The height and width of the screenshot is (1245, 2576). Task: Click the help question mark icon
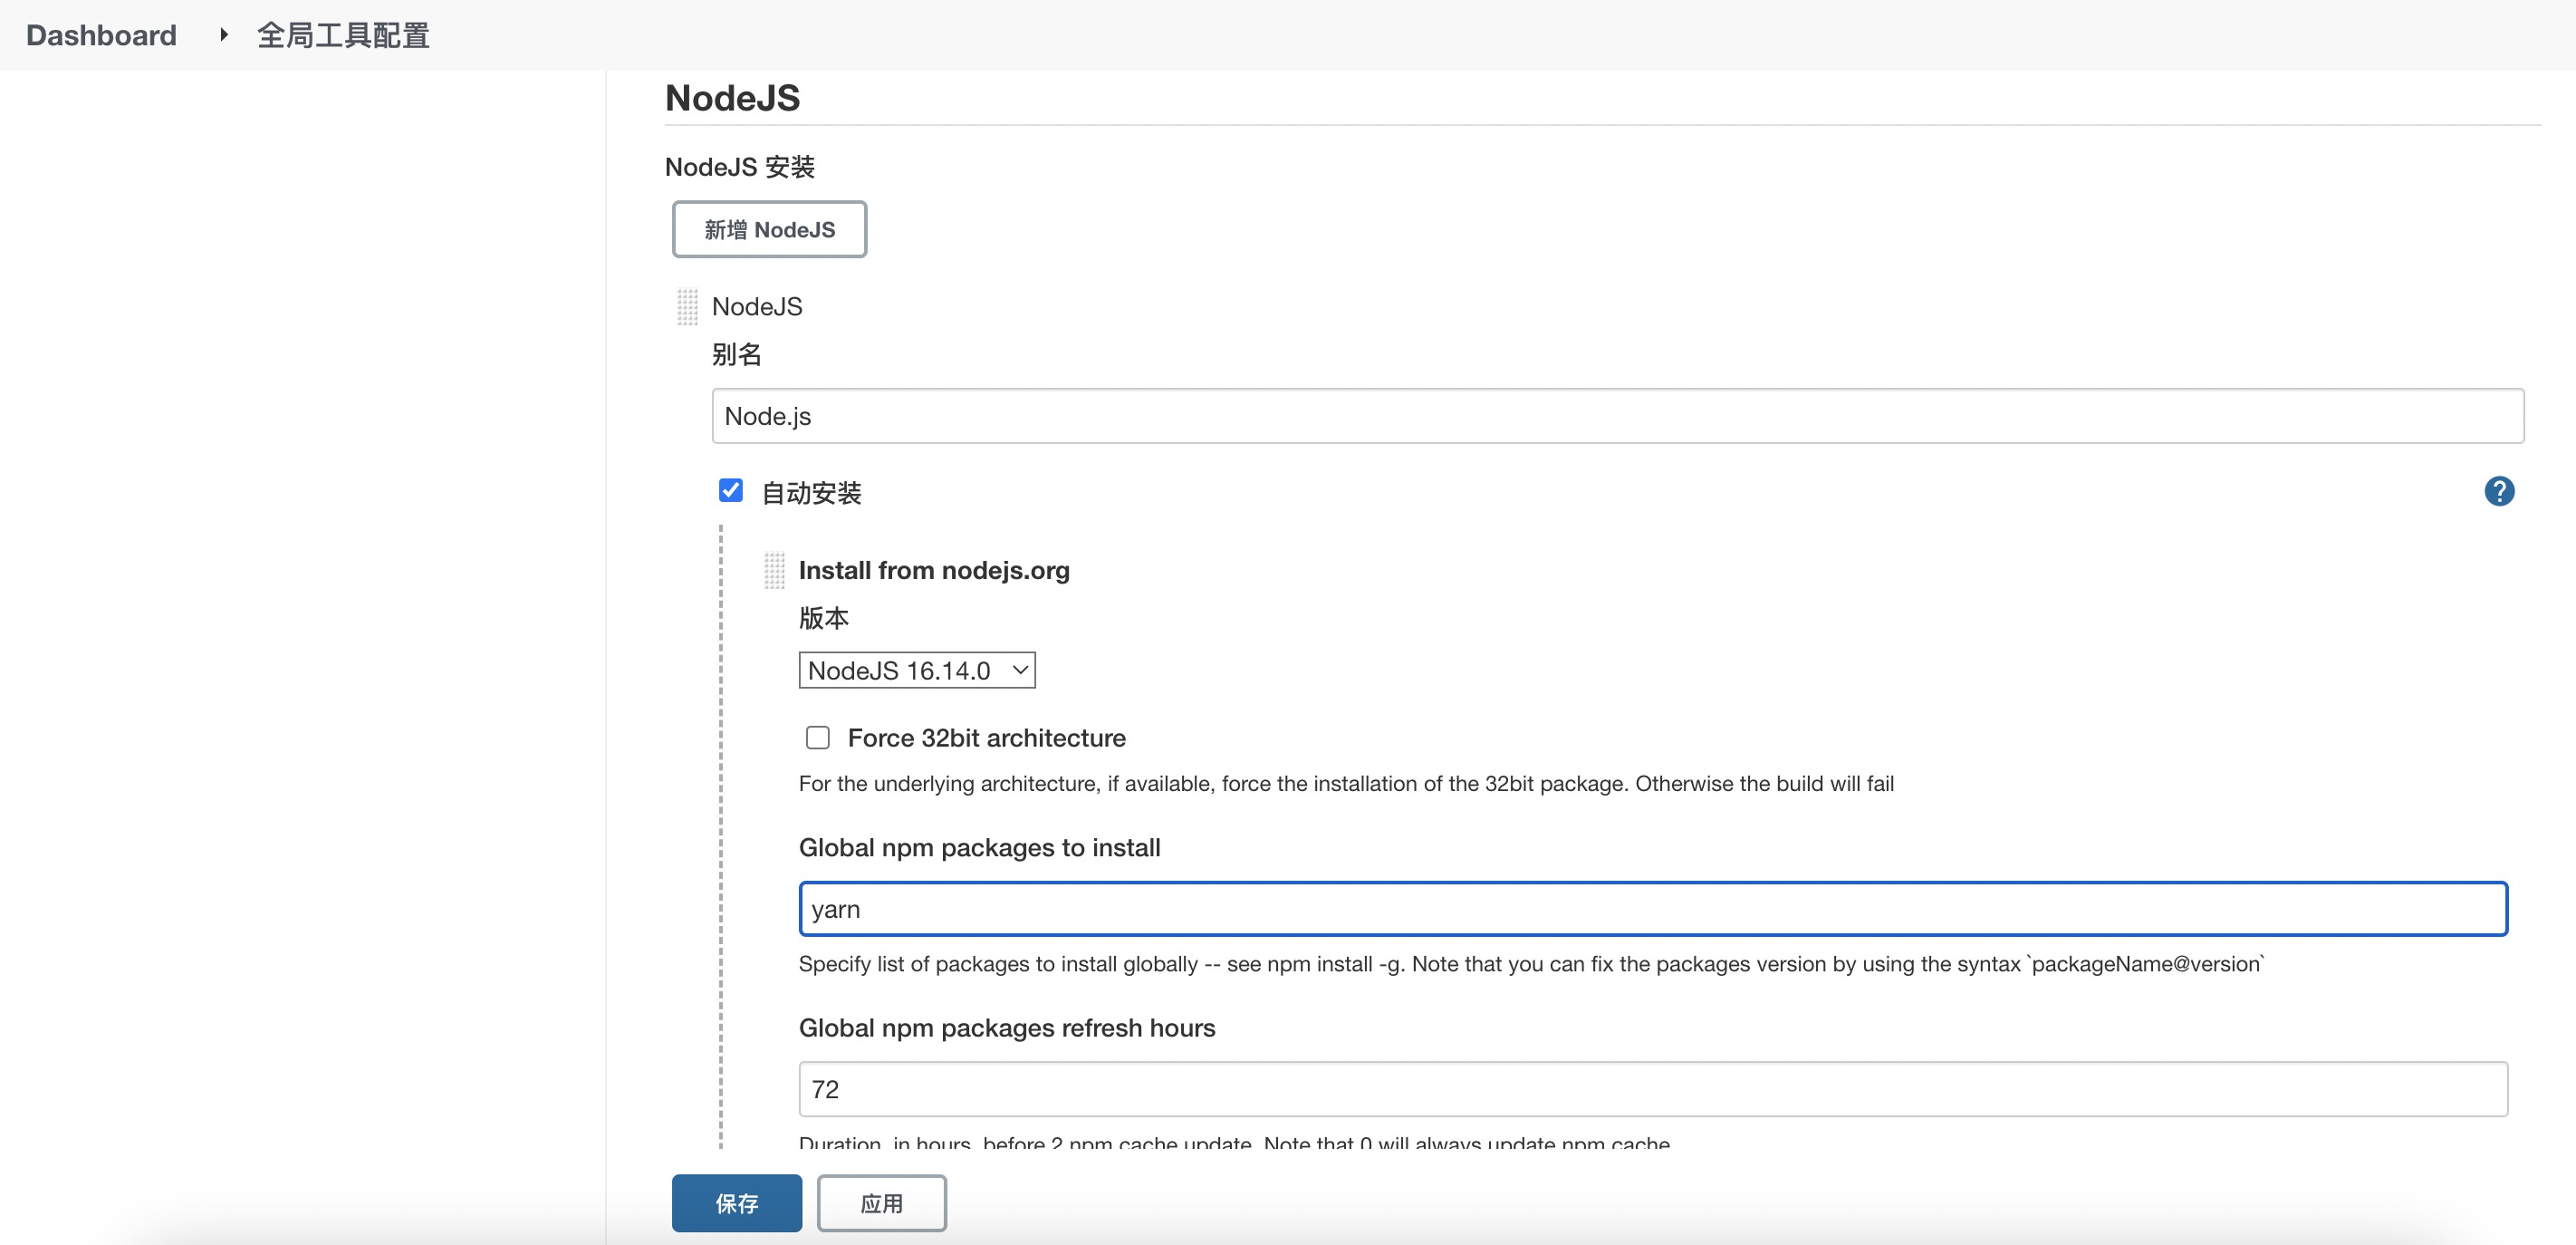[x=2498, y=491]
